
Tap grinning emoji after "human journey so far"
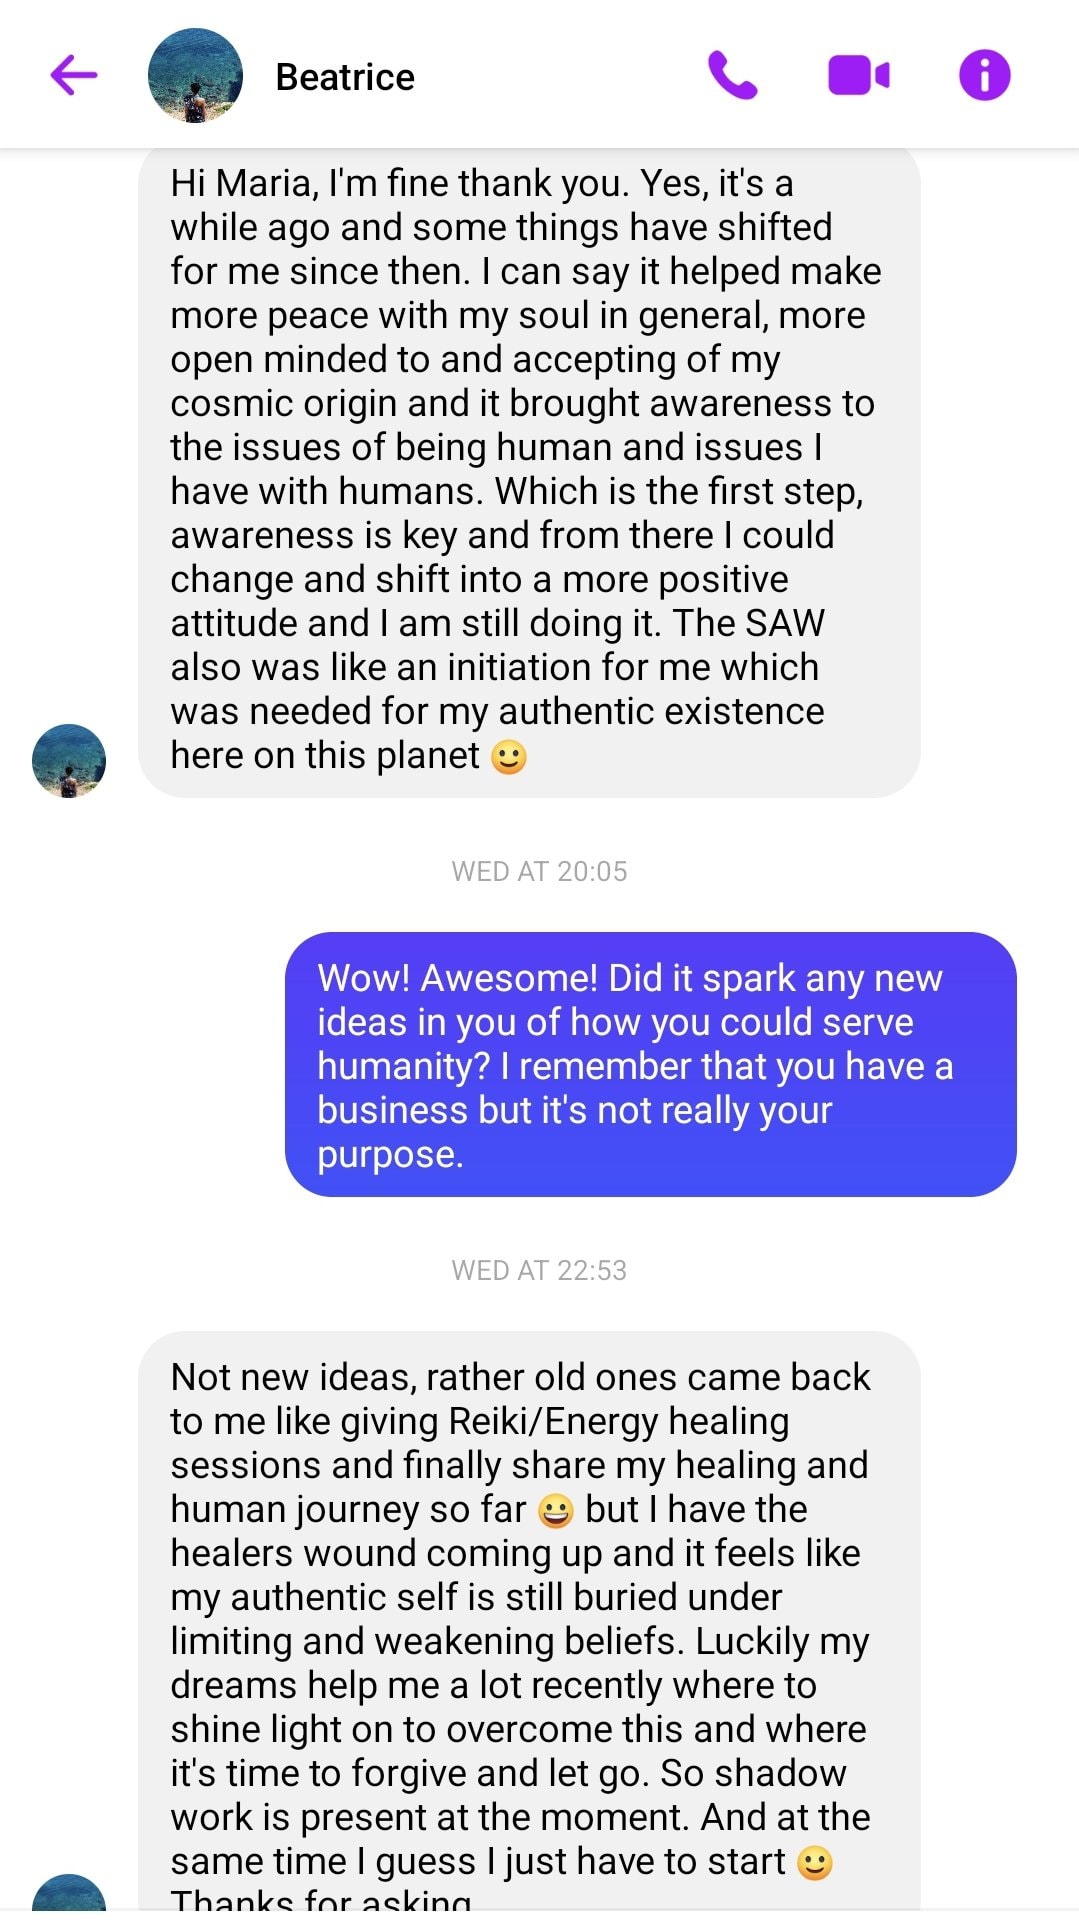click(x=555, y=1510)
